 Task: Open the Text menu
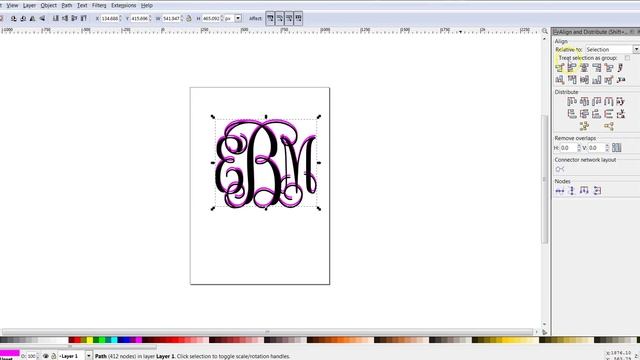coord(82,5)
